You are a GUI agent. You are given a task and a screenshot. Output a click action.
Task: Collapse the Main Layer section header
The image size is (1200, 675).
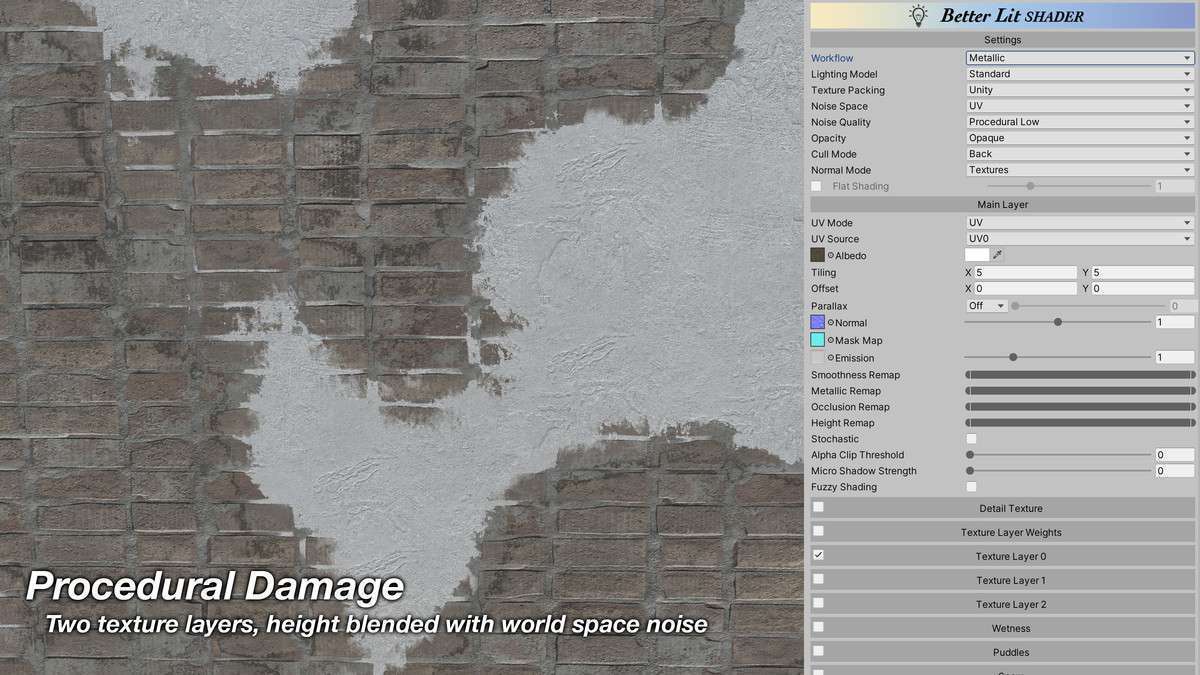[1003, 205]
